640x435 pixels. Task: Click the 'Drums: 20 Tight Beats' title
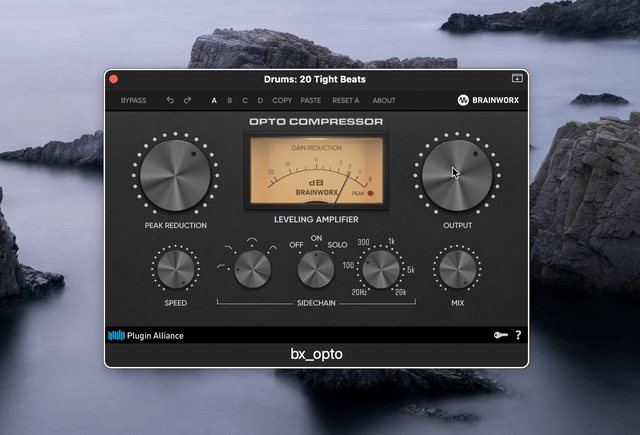coord(315,79)
